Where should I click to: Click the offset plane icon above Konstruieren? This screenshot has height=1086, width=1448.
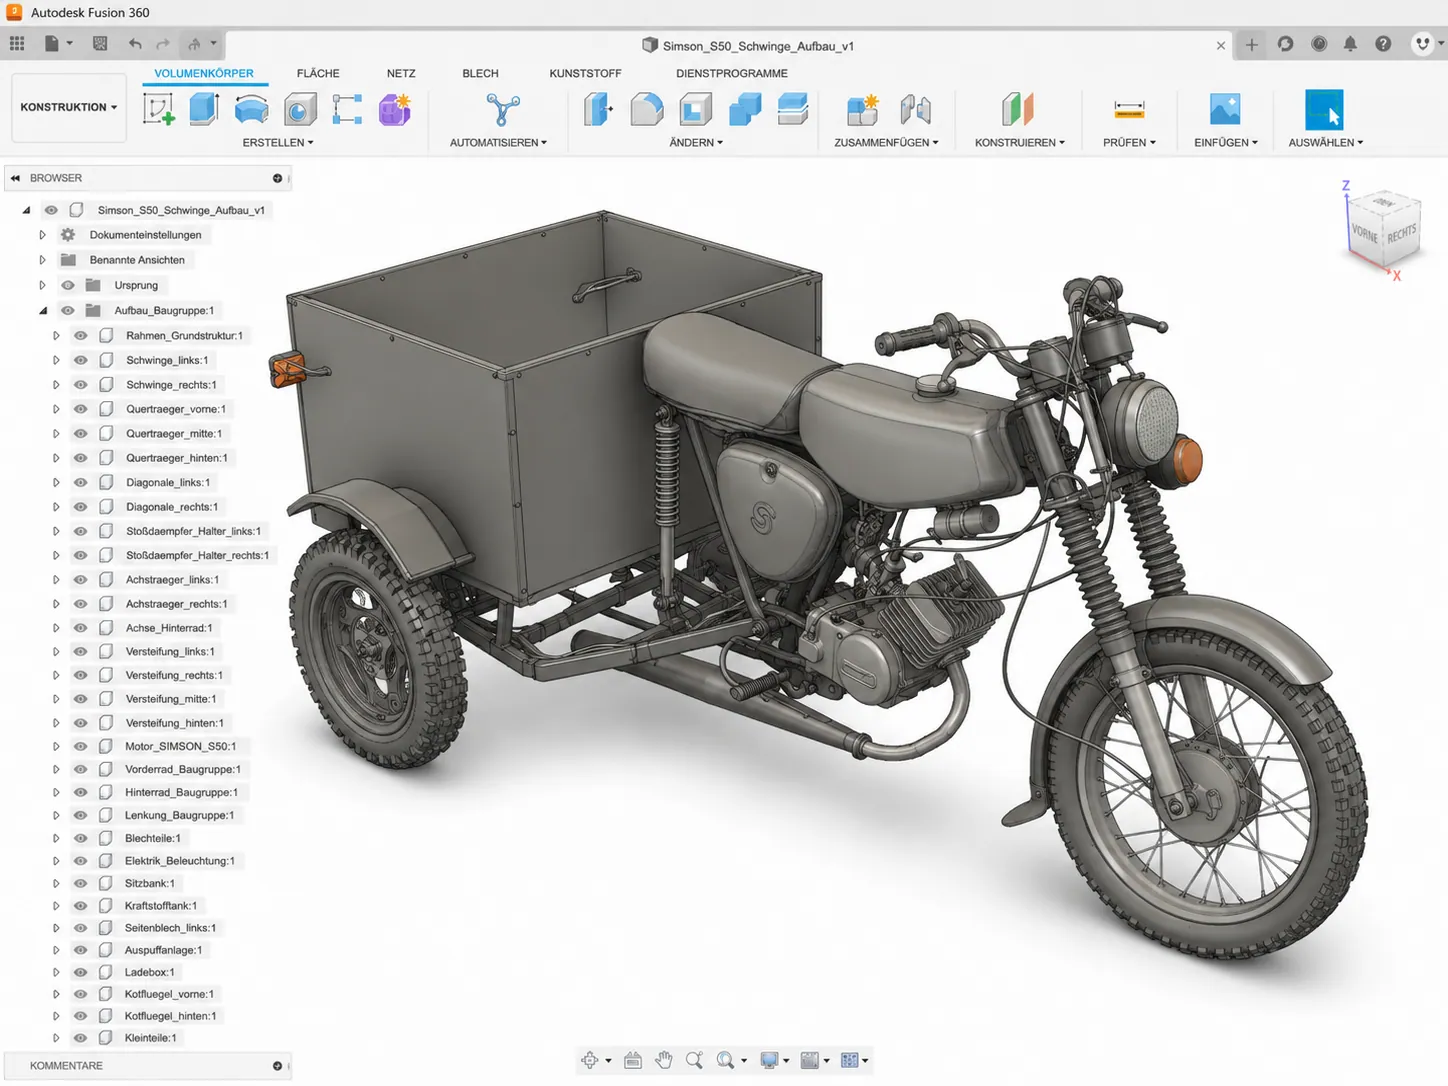pos(1017,109)
